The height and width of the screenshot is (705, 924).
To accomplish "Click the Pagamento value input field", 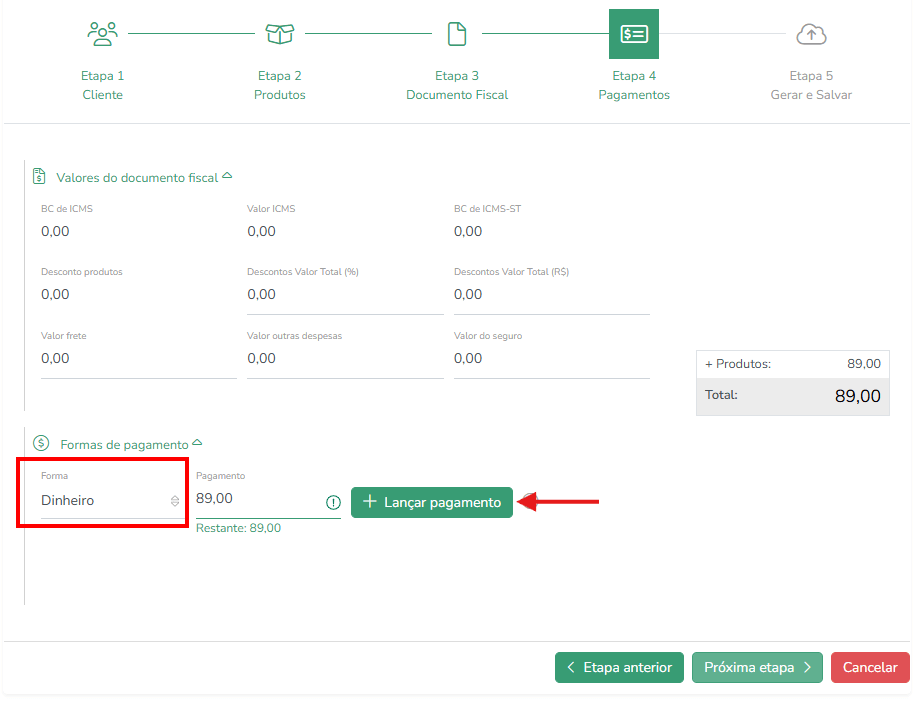I will 259,499.
